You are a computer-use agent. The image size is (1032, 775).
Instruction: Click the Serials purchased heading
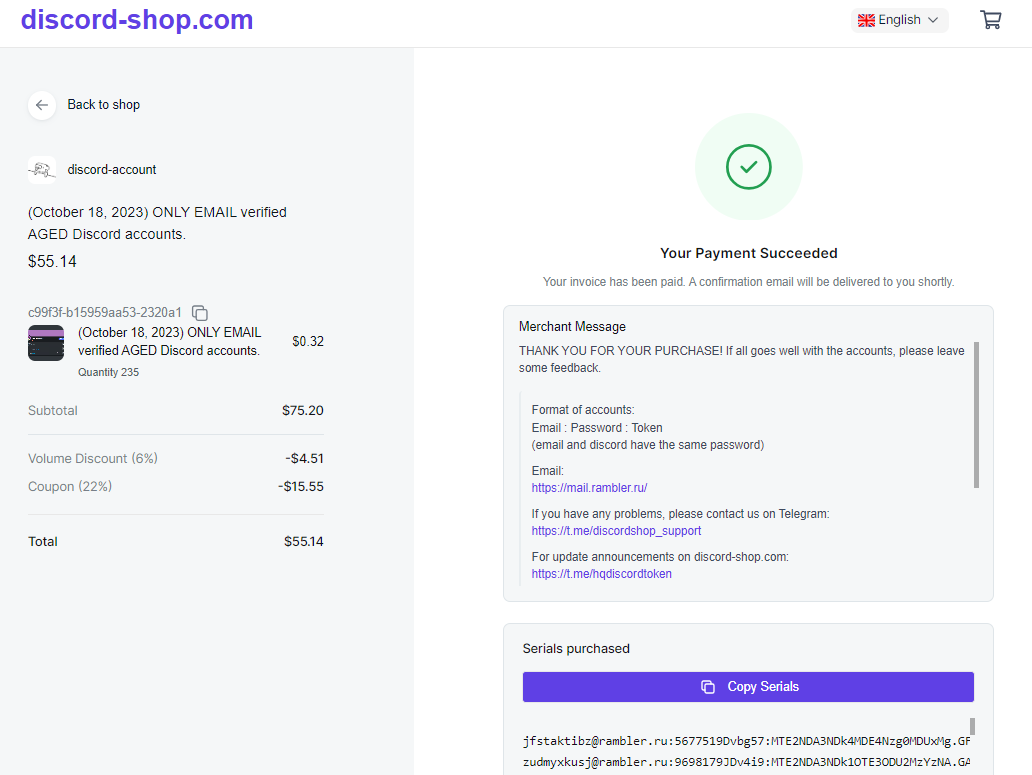coord(576,649)
